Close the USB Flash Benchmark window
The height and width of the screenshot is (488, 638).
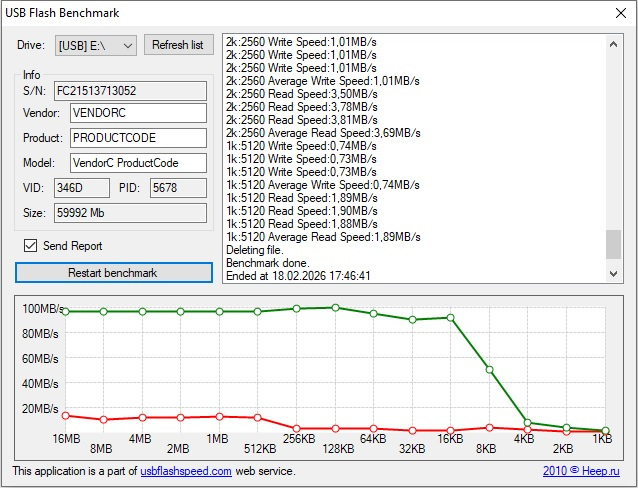pos(621,13)
